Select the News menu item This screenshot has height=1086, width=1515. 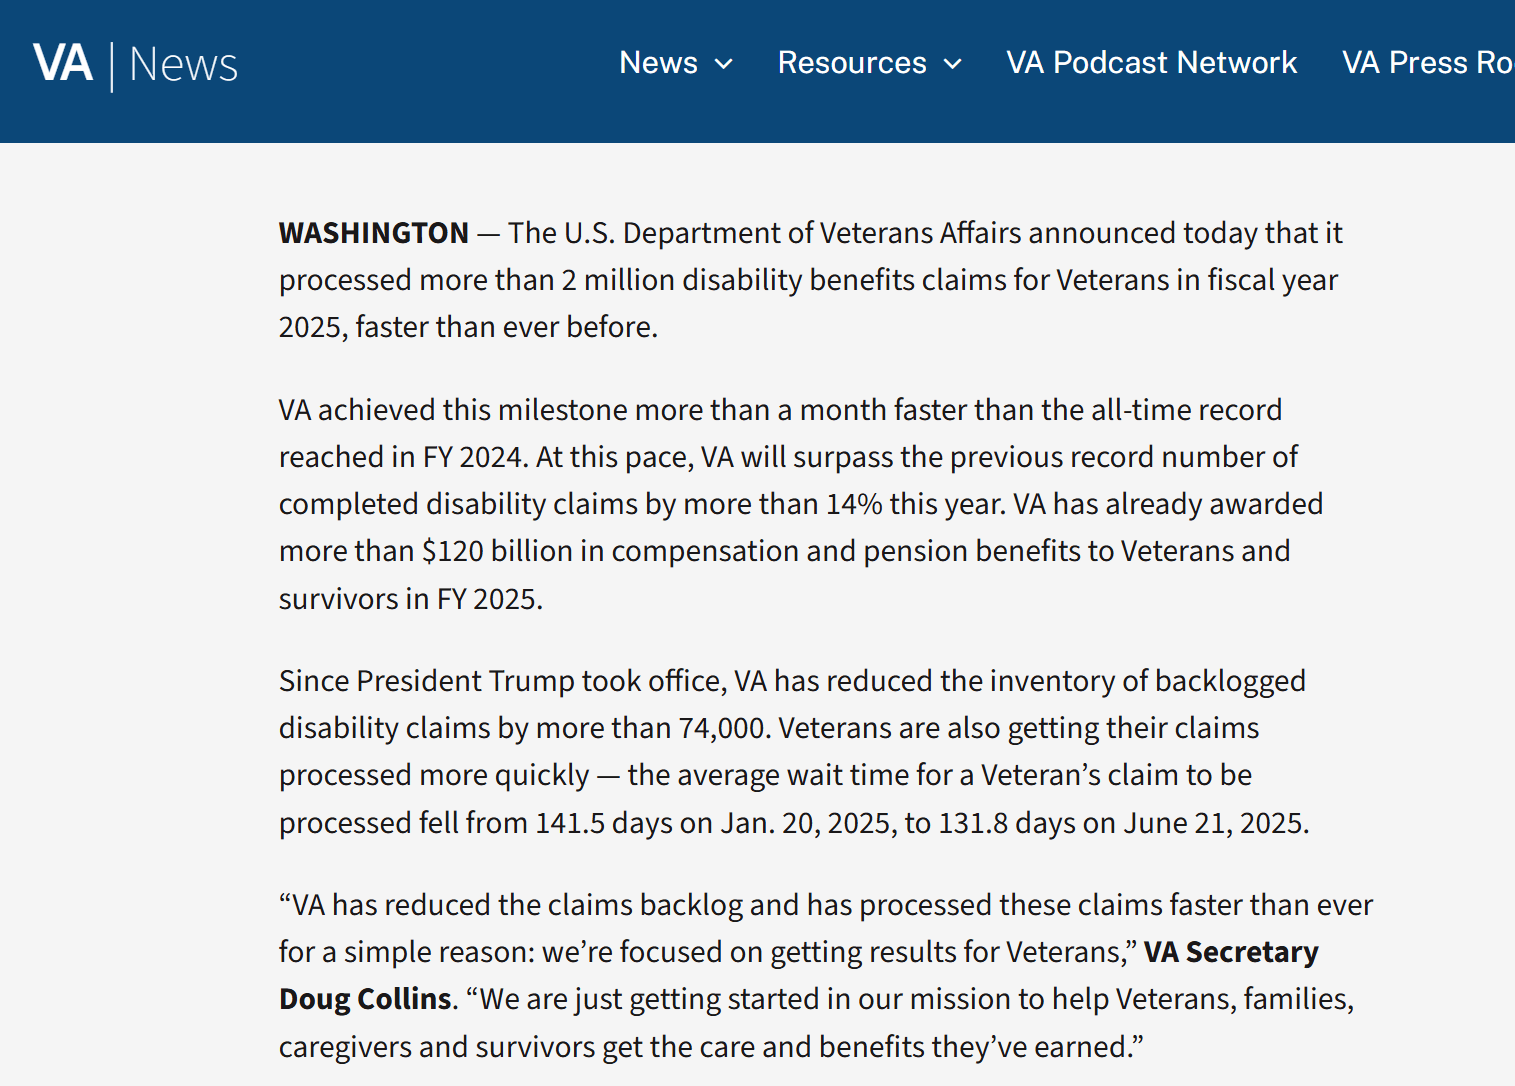click(x=658, y=63)
